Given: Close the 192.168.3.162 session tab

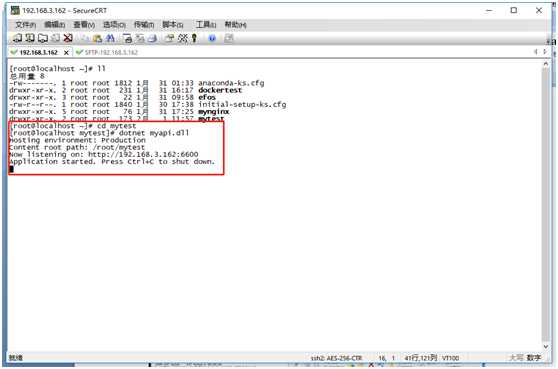Looking at the screenshot, I should (66, 53).
